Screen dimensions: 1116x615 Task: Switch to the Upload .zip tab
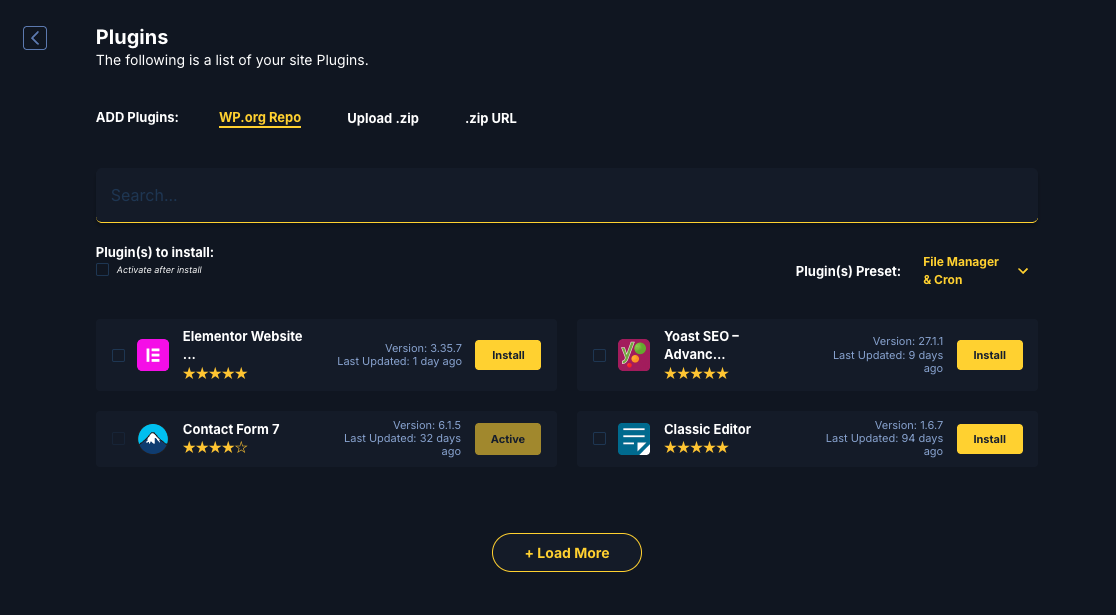(x=383, y=118)
